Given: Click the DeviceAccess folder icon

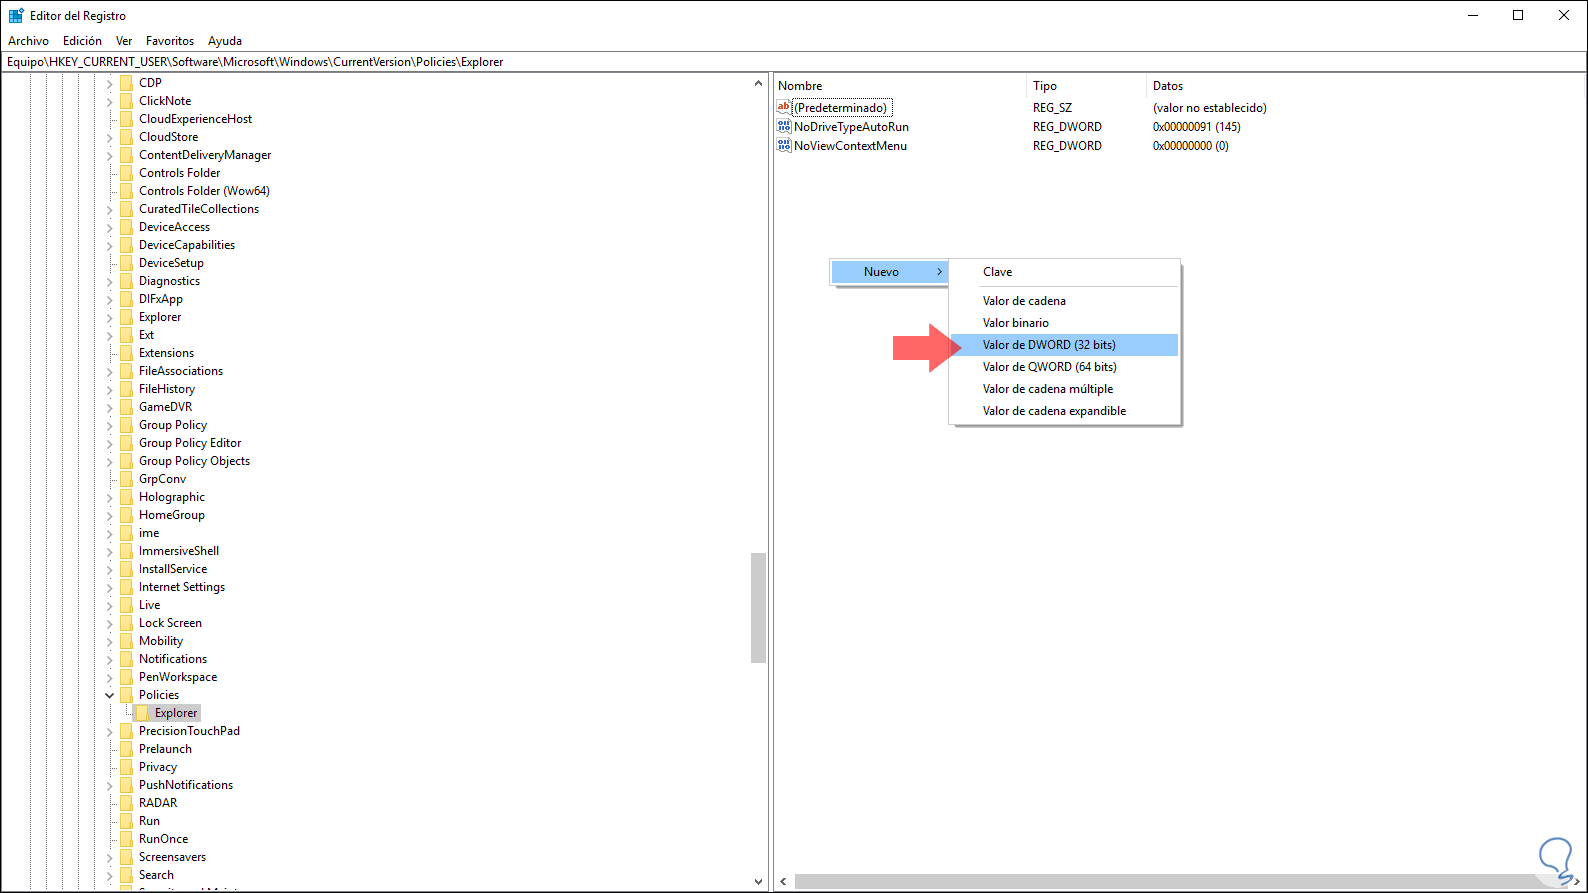Looking at the screenshot, I should pos(126,227).
